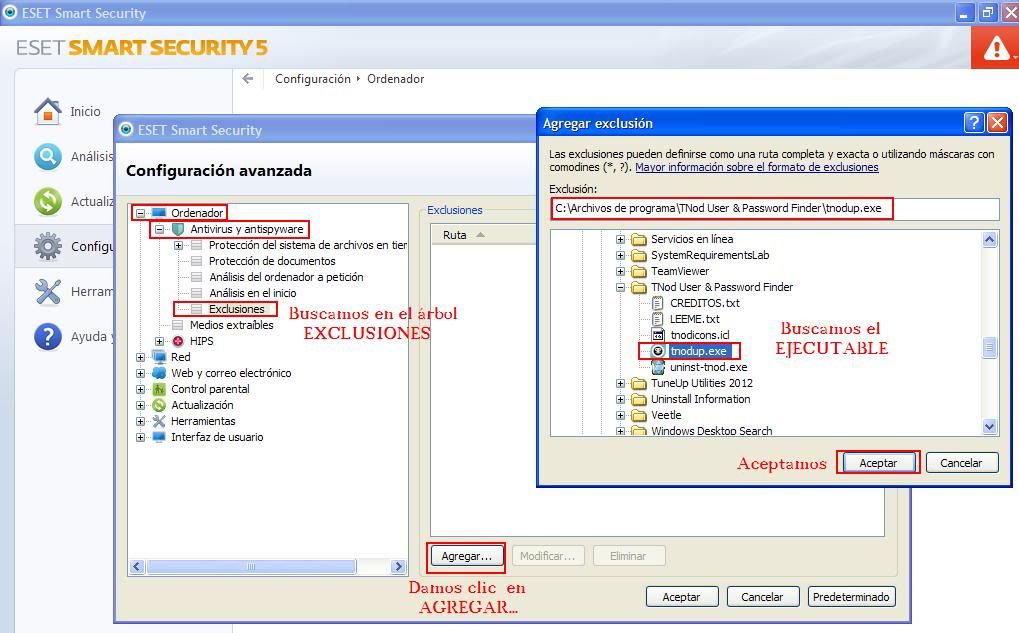Click the Herramientas wrench icon in sidebar

(47, 291)
